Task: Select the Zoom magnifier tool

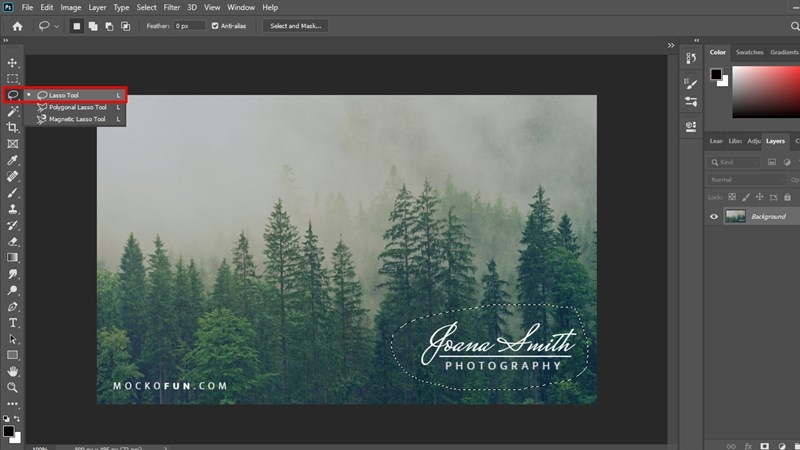Action: [13, 387]
